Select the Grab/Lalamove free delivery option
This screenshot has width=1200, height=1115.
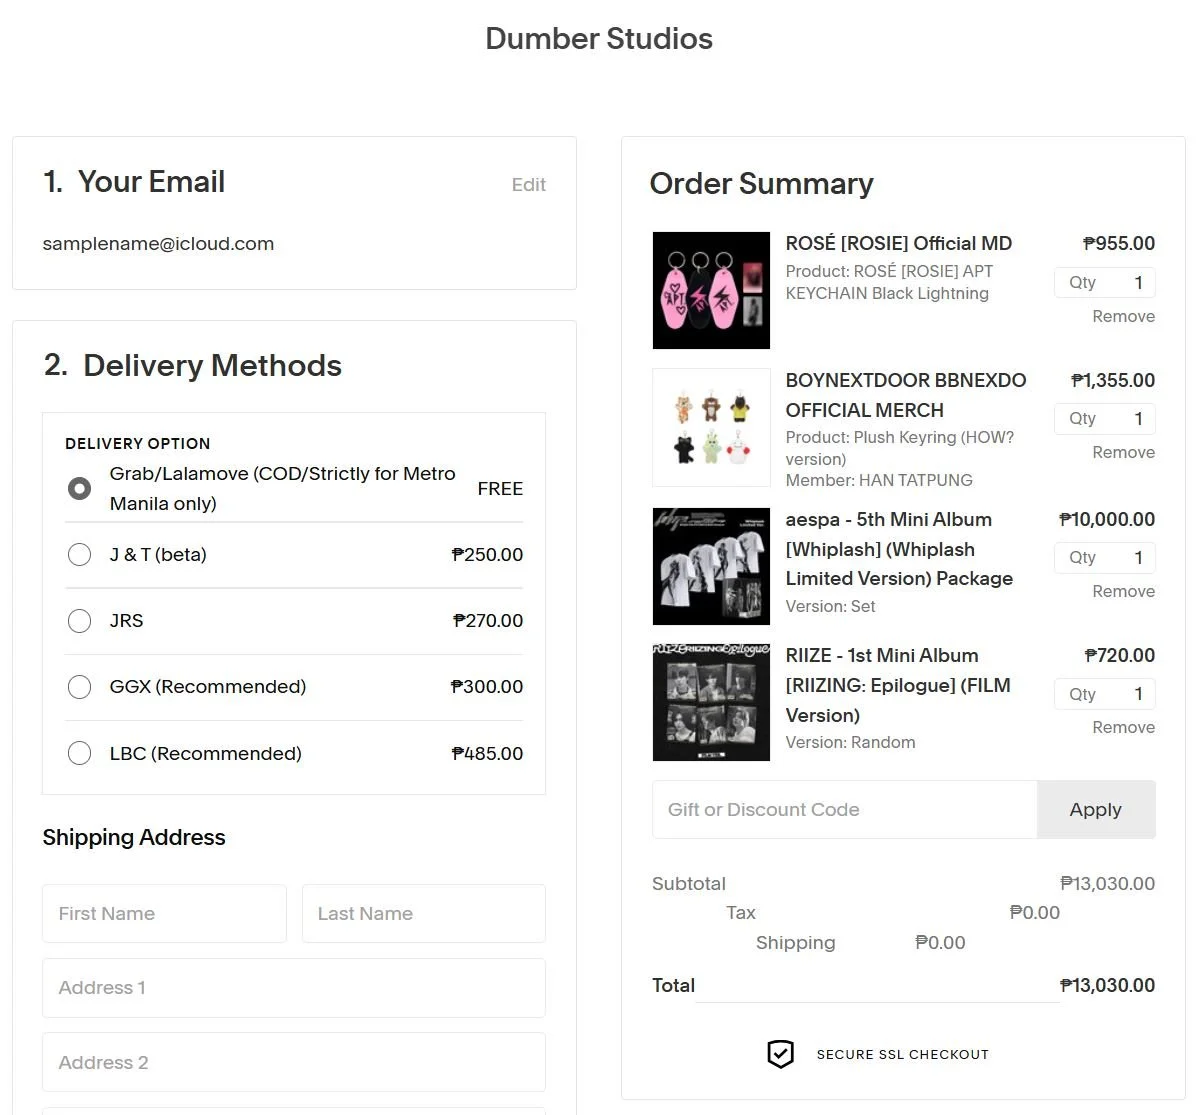[79, 488]
